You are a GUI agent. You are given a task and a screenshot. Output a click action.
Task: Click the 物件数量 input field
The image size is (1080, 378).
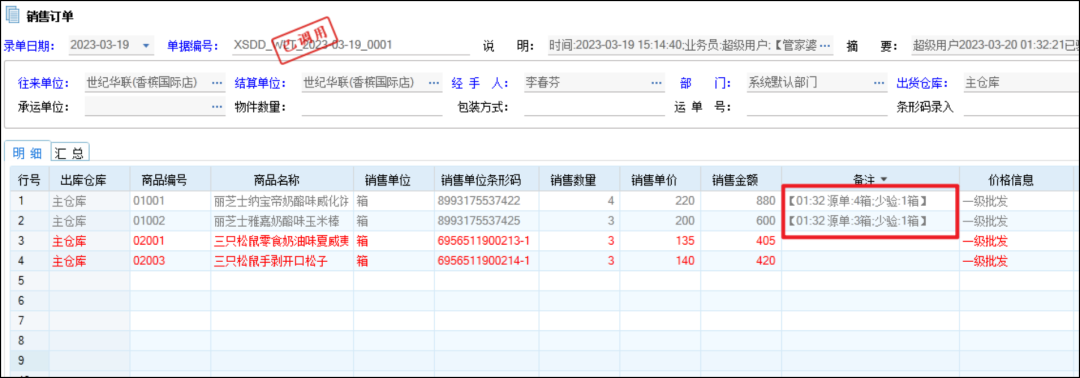[x=372, y=107]
